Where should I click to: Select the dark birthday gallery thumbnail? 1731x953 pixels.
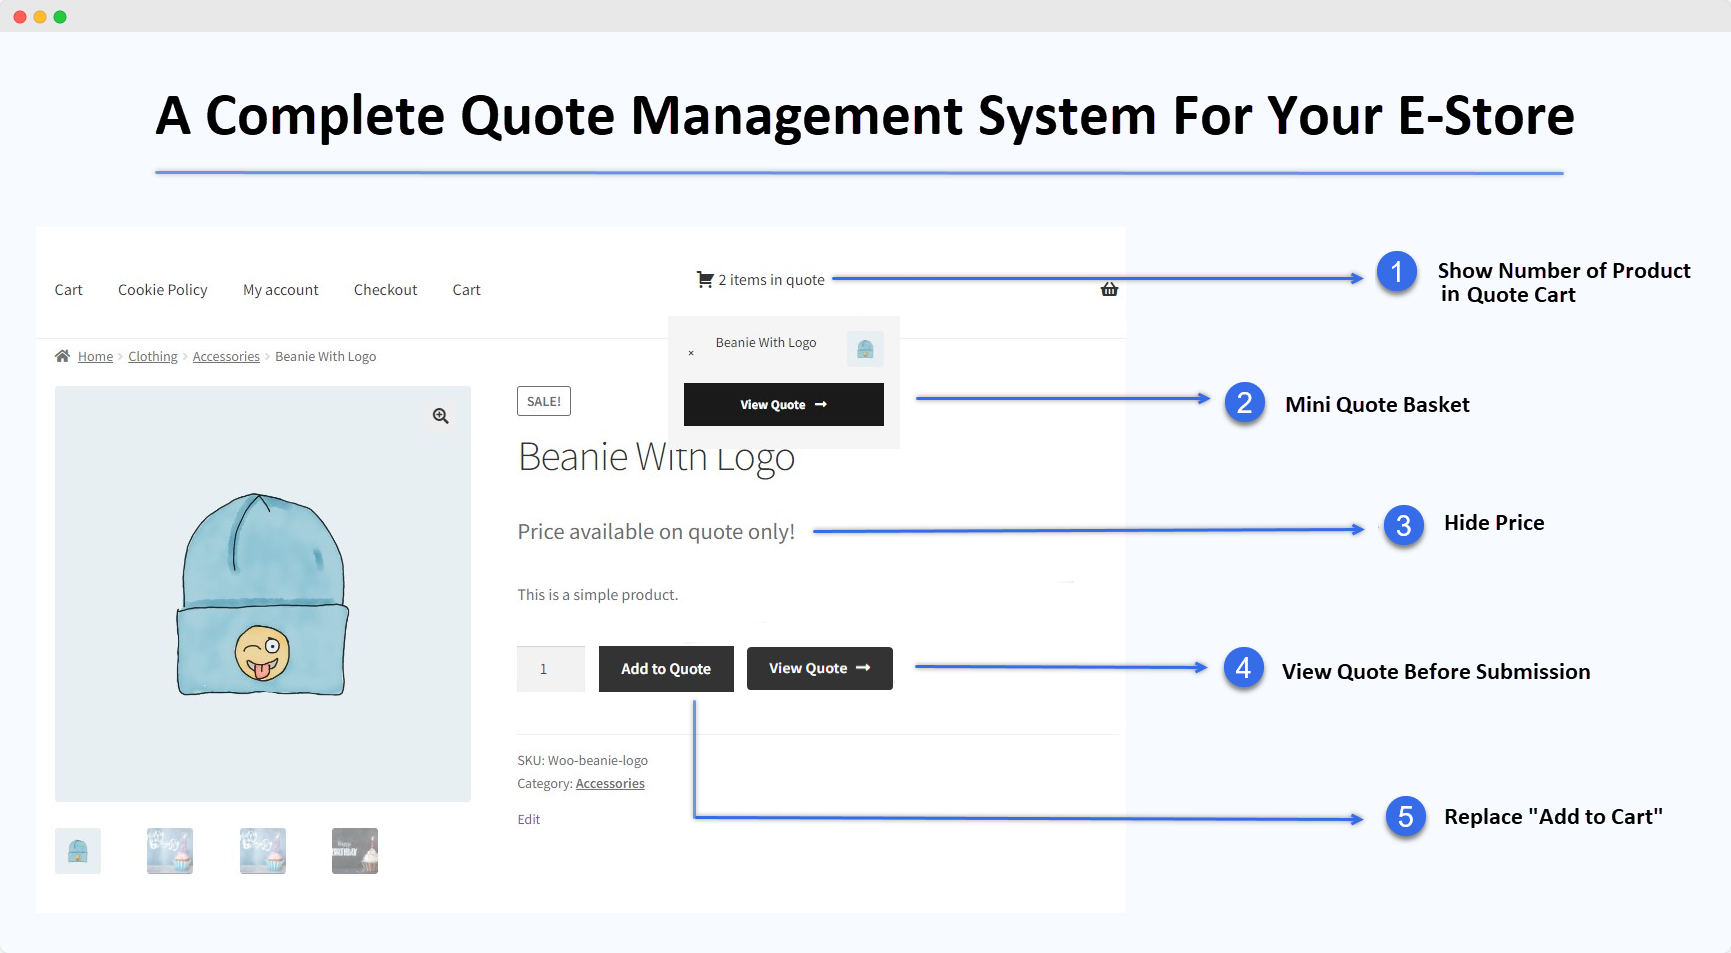coord(355,851)
